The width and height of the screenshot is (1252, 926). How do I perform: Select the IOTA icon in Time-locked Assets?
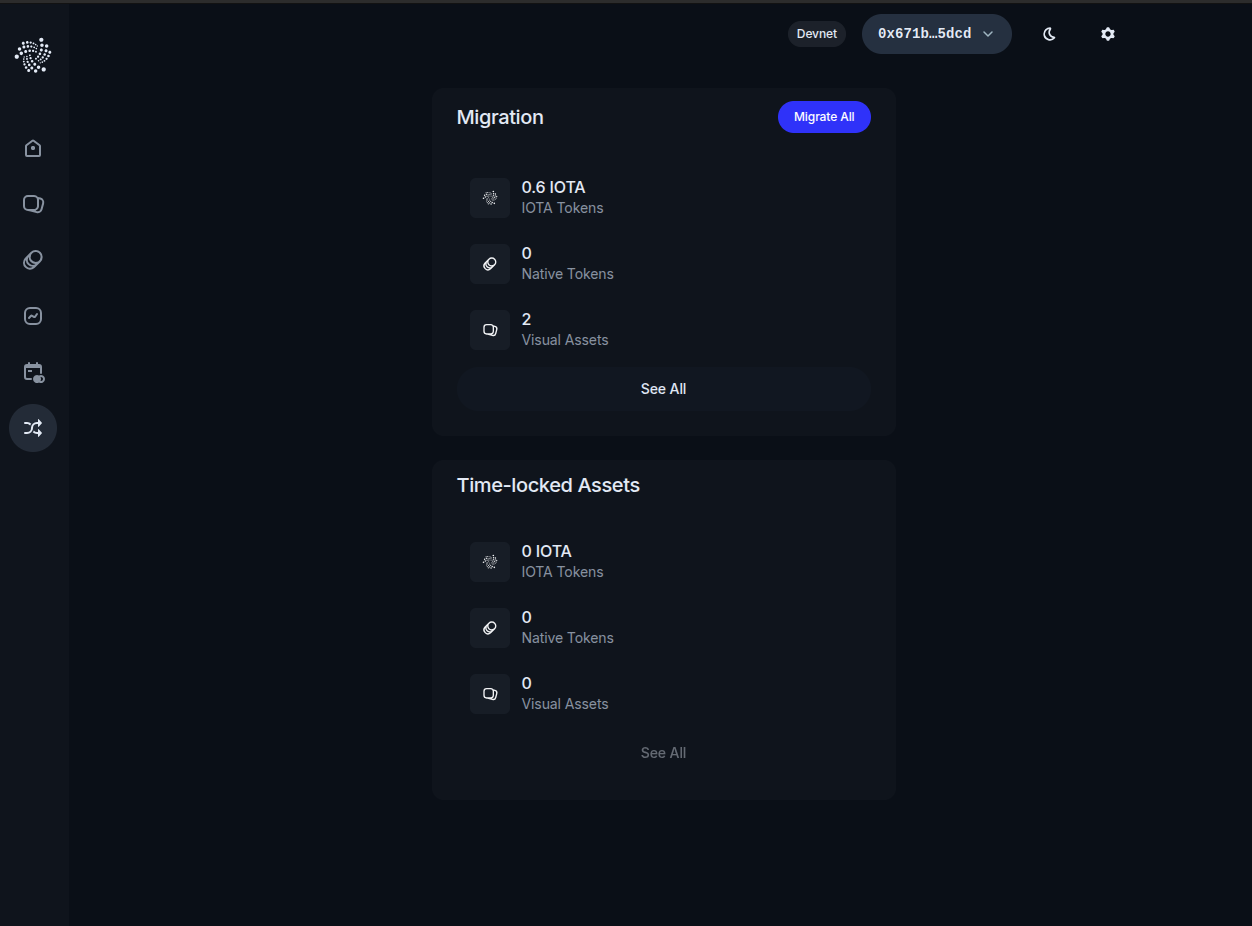click(489, 561)
